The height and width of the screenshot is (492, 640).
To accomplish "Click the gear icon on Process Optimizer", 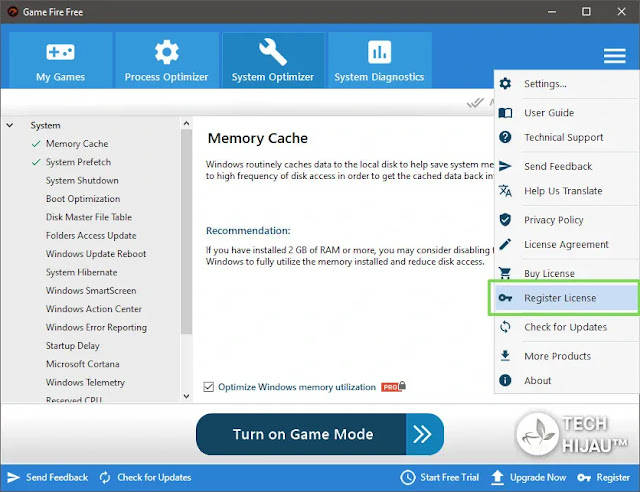I will click(x=167, y=52).
